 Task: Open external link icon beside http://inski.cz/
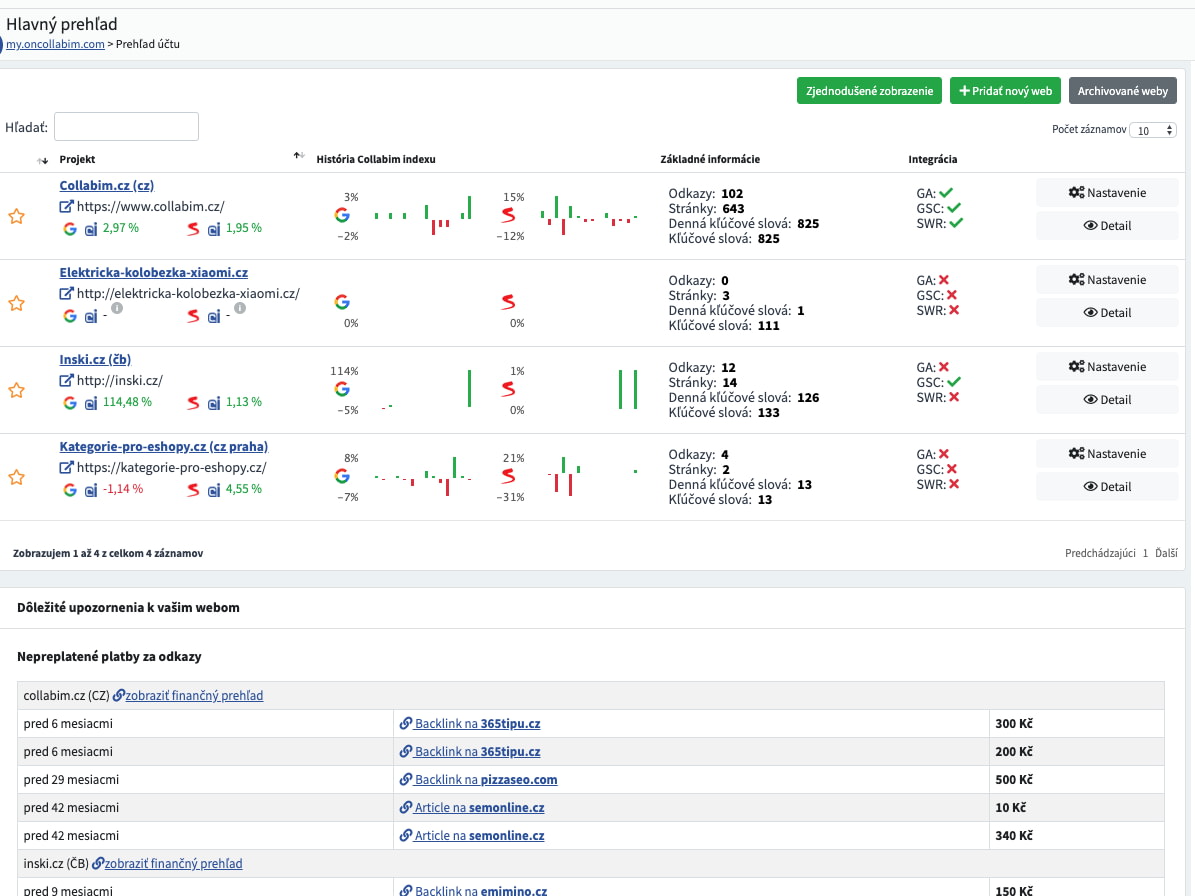click(66, 380)
